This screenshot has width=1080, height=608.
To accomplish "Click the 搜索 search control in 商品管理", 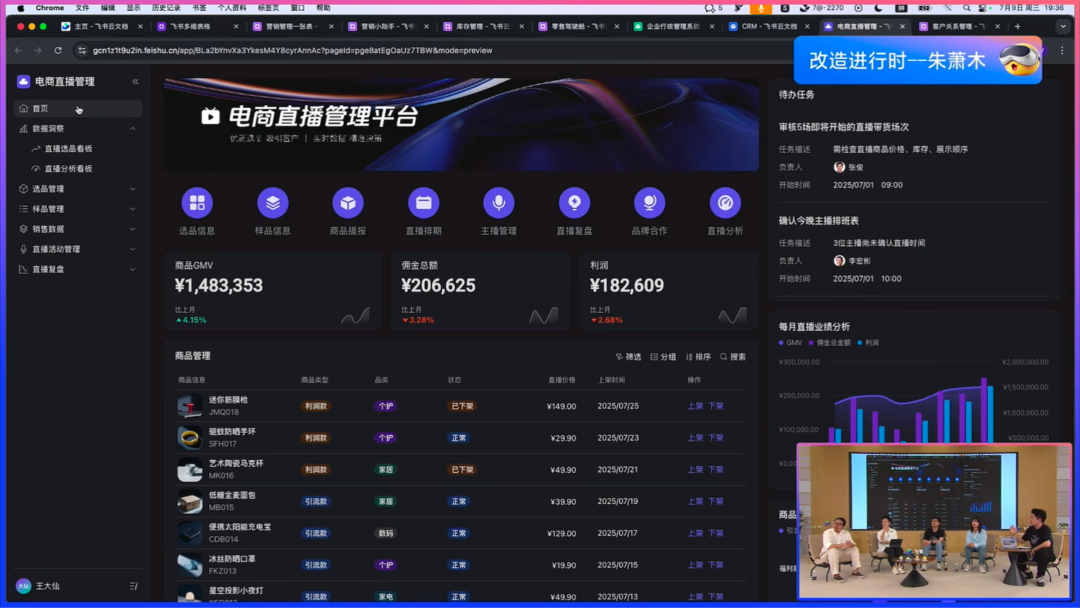I will pyautogui.click(x=733, y=357).
